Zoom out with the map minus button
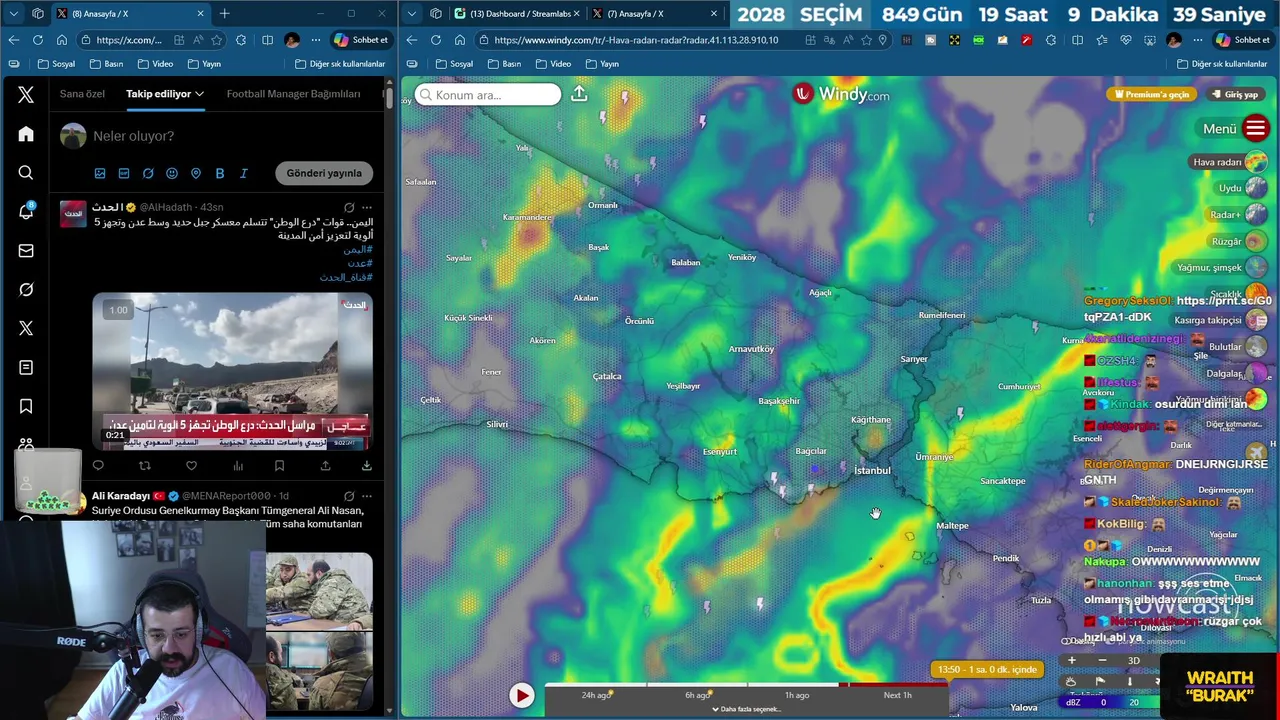The height and width of the screenshot is (720, 1280). click(x=1102, y=660)
